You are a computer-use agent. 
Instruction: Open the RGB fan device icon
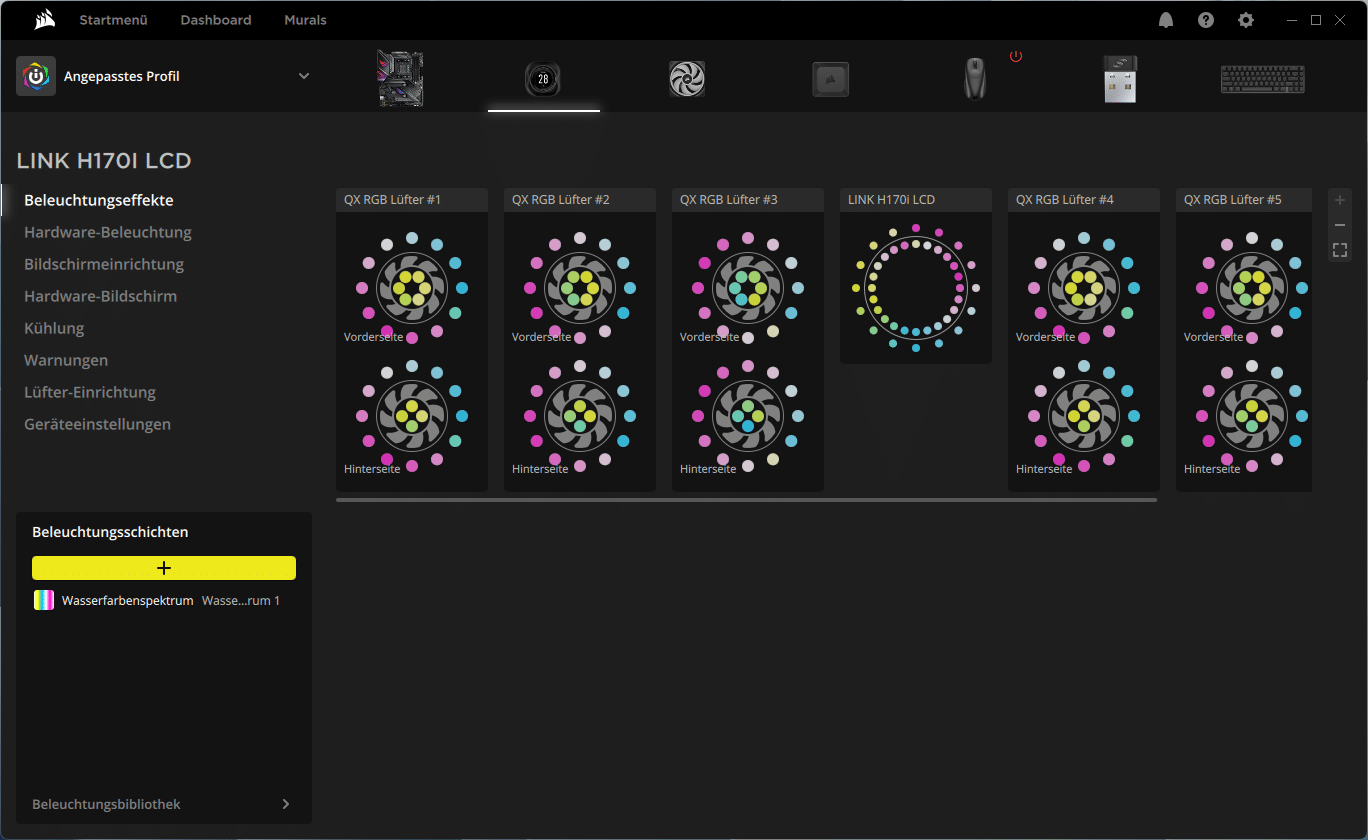[x=687, y=79]
